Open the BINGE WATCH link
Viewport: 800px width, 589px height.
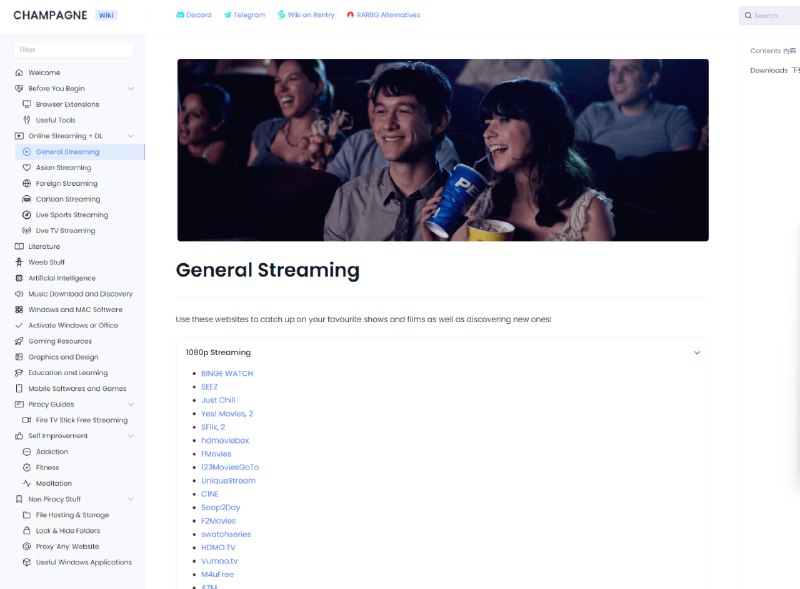coord(227,373)
